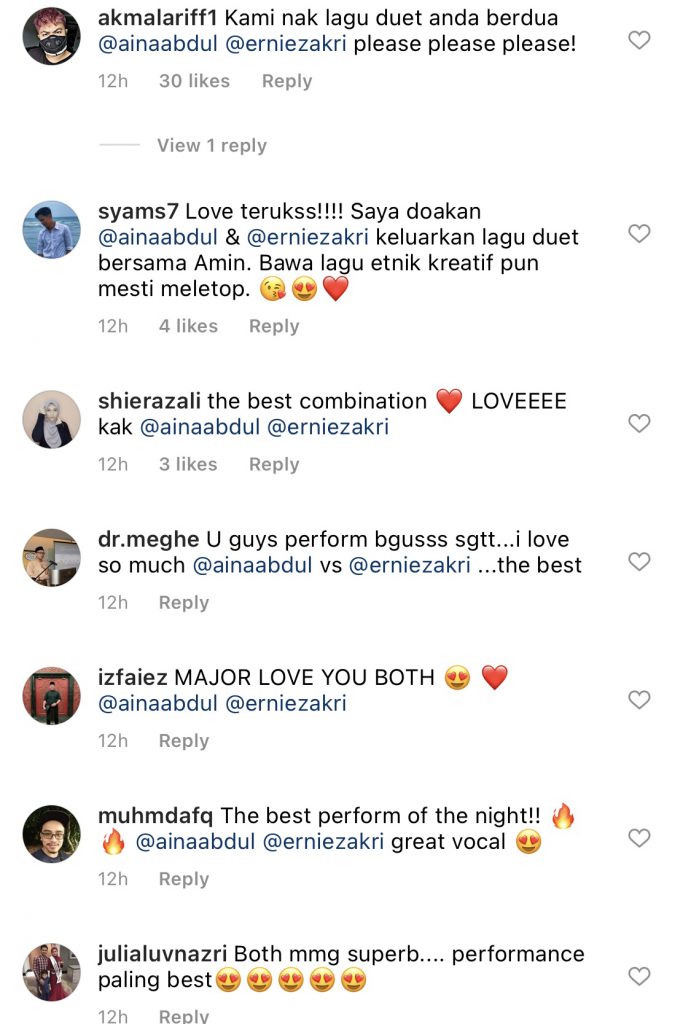This screenshot has width=691, height=1024.
Task: Open syams7's avatar thumbnail
Action: click(51, 229)
